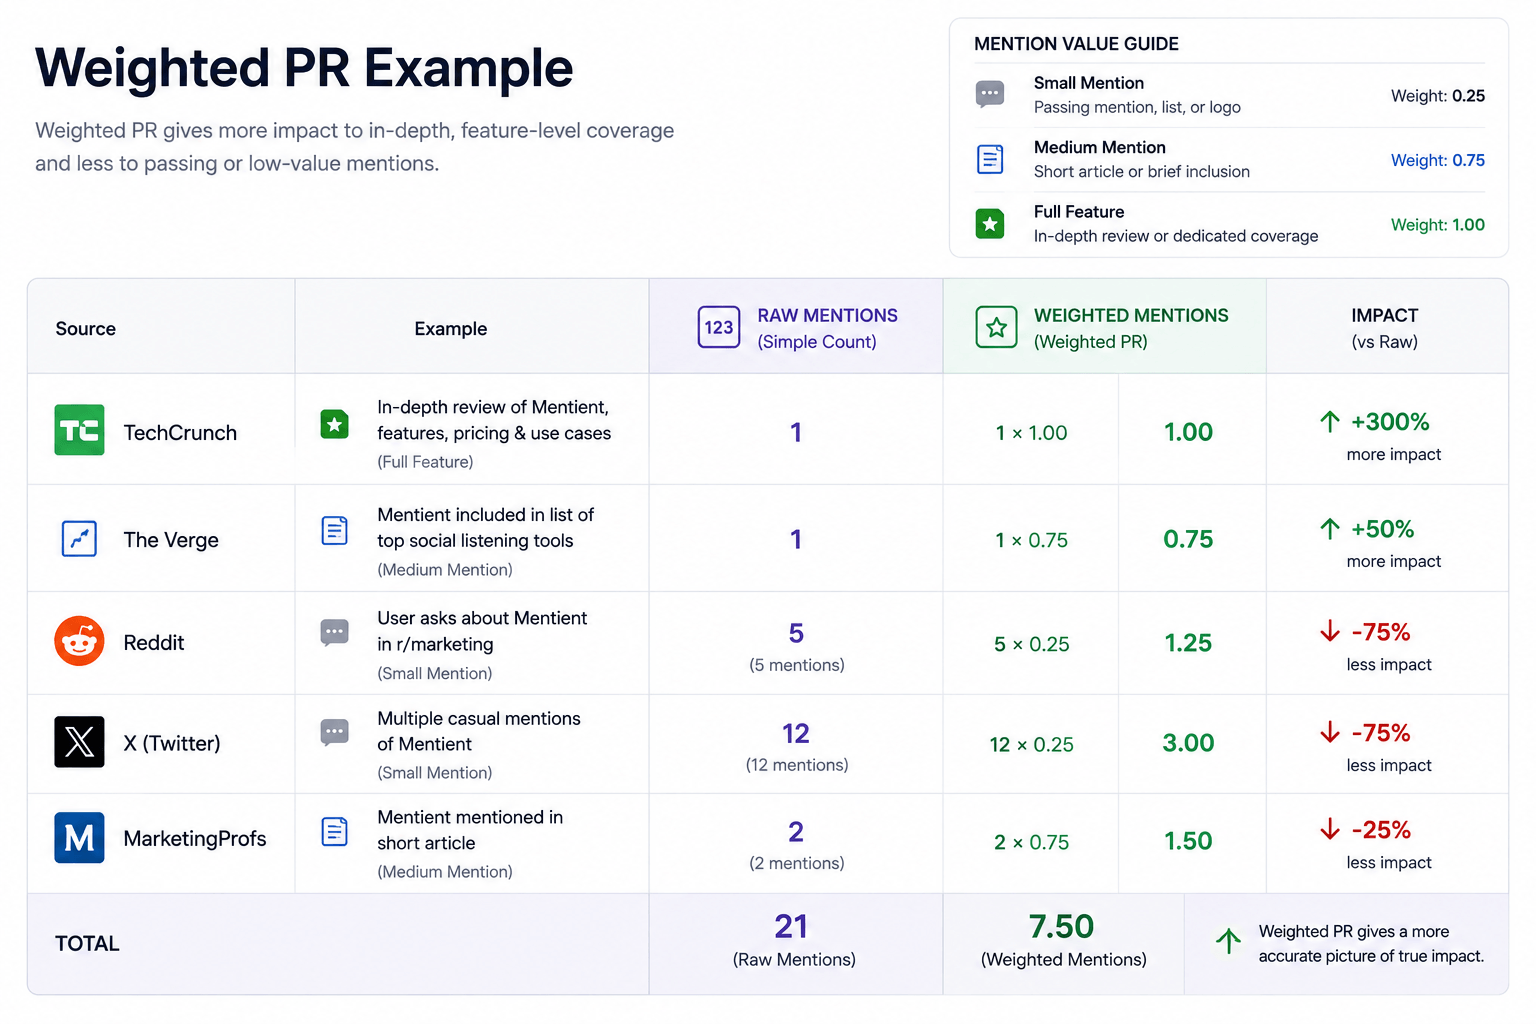Click the 'Source' column header
The width and height of the screenshot is (1536, 1024).
coord(86,329)
